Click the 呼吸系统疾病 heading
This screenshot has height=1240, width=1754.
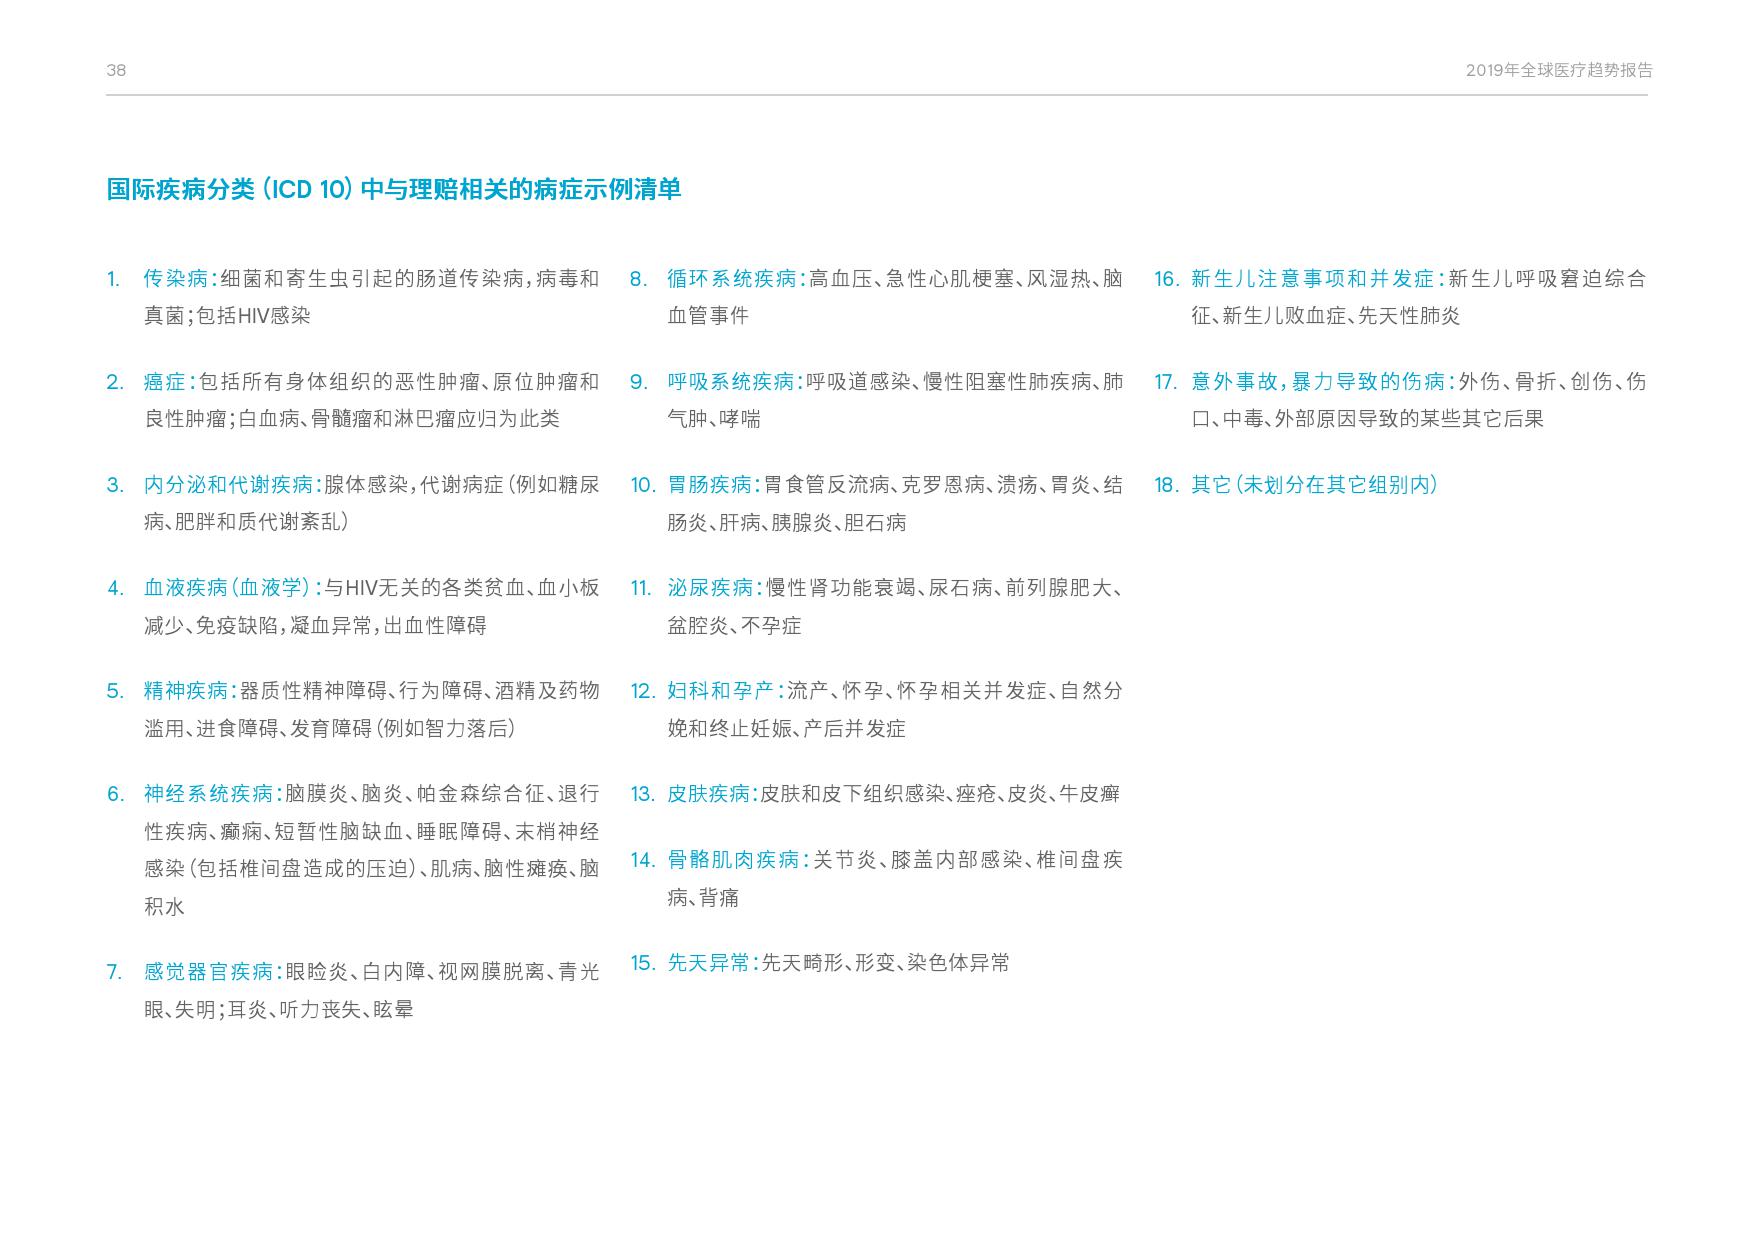730,382
